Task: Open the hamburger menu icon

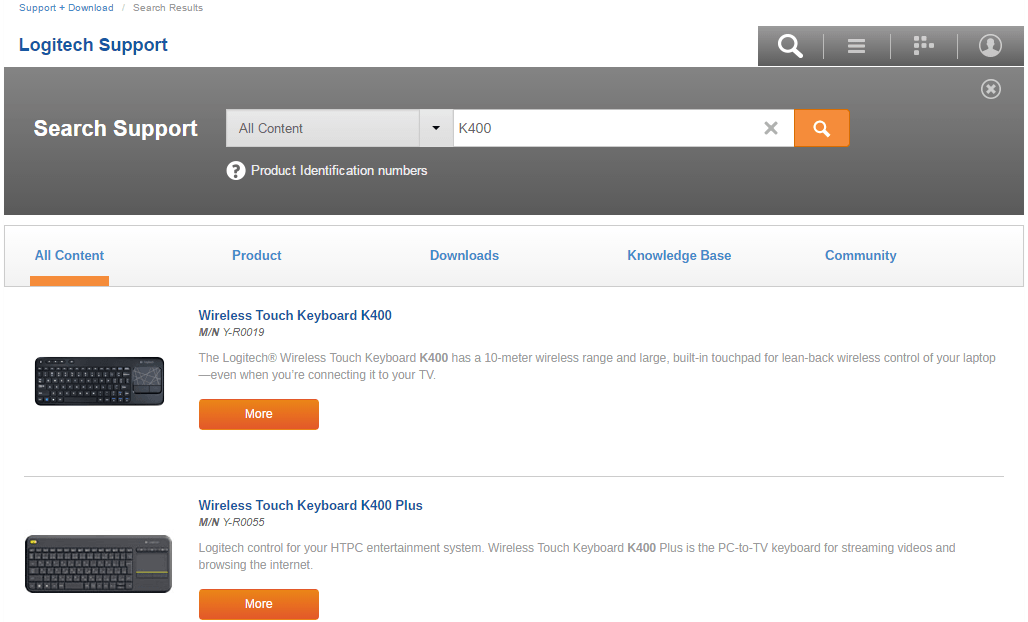Action: 856,46
